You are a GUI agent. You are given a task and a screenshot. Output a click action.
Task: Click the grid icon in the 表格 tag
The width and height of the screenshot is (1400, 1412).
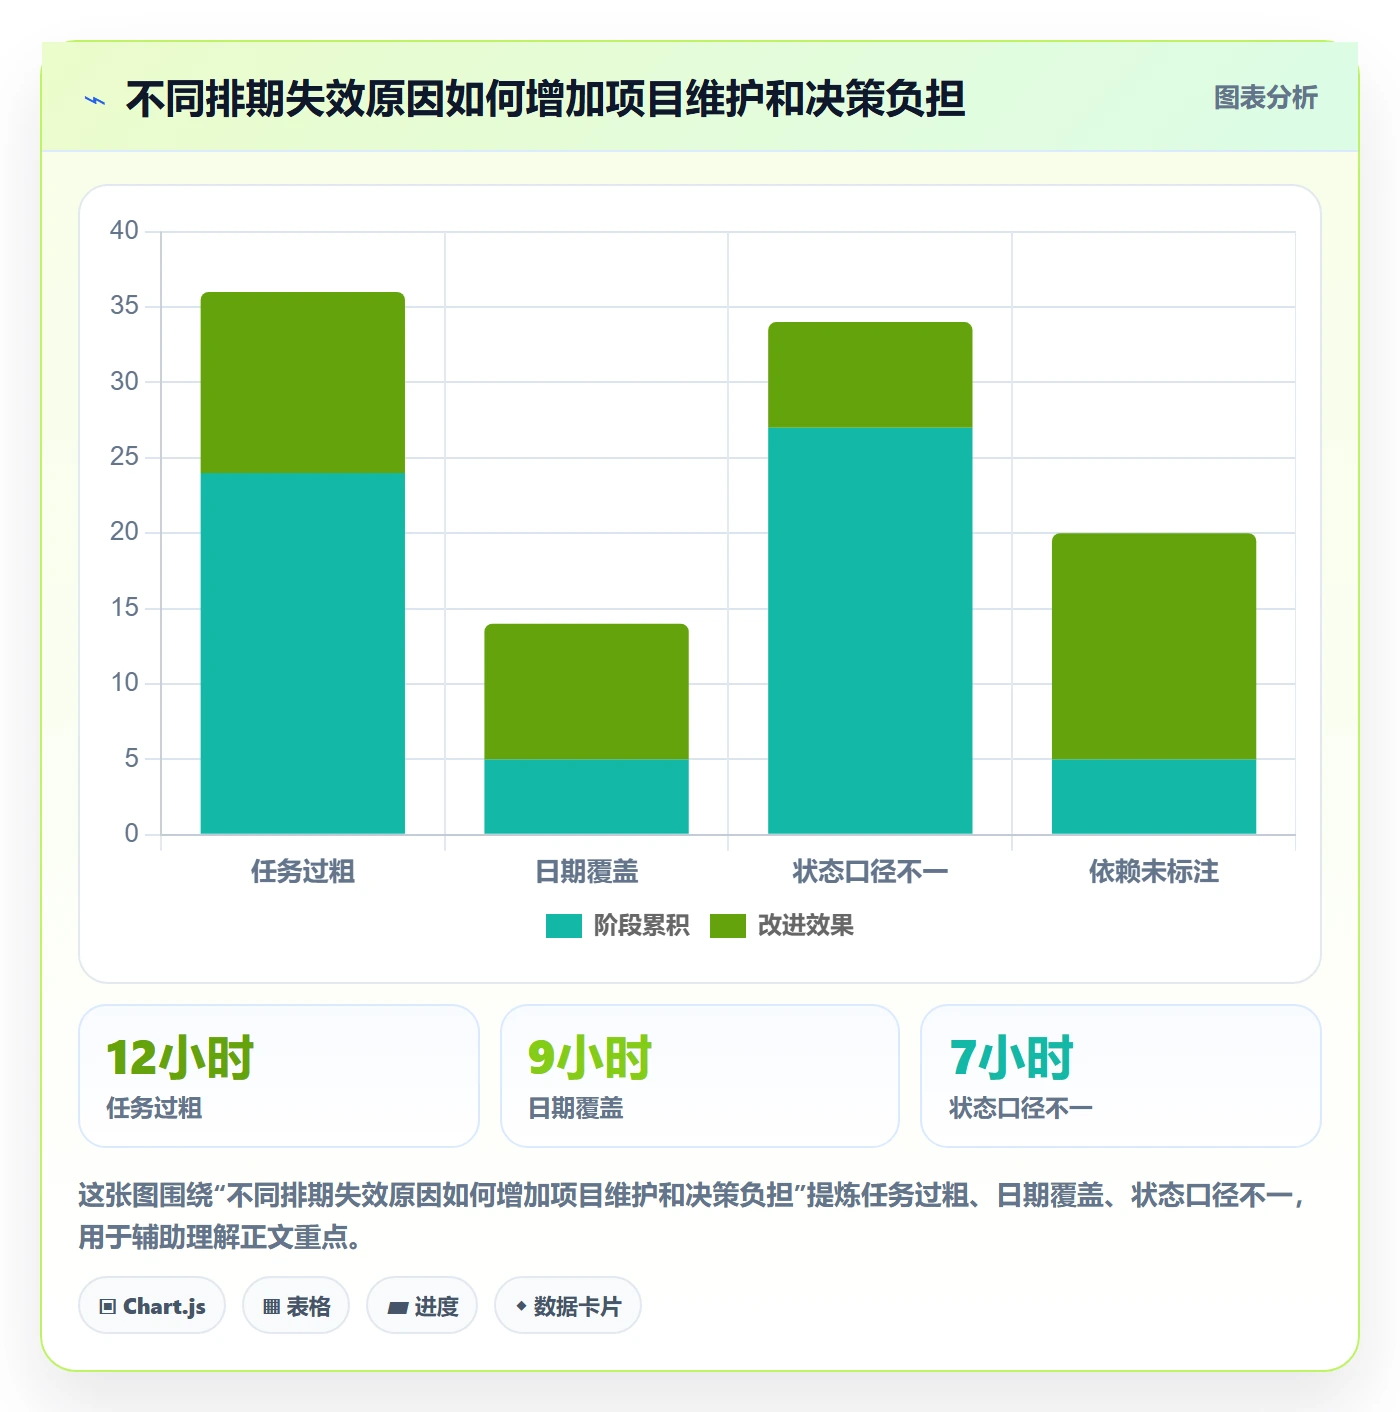coord(271,1307)
